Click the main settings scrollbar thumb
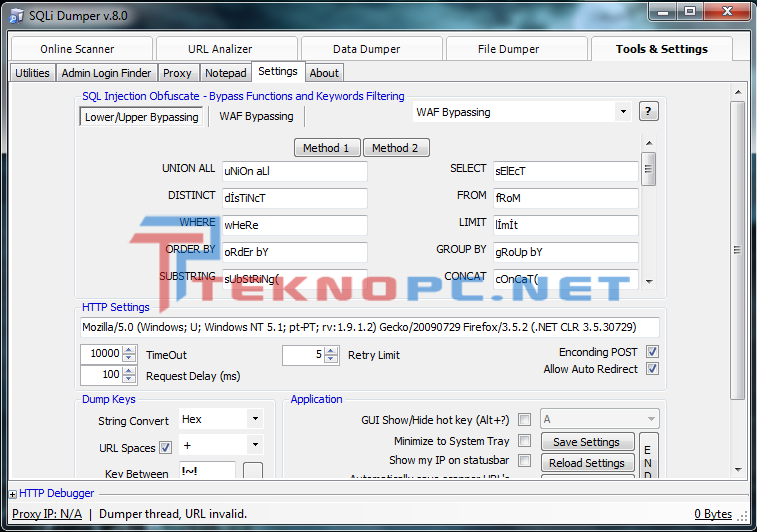The image size is (757, 532). (x=737, y=251)
